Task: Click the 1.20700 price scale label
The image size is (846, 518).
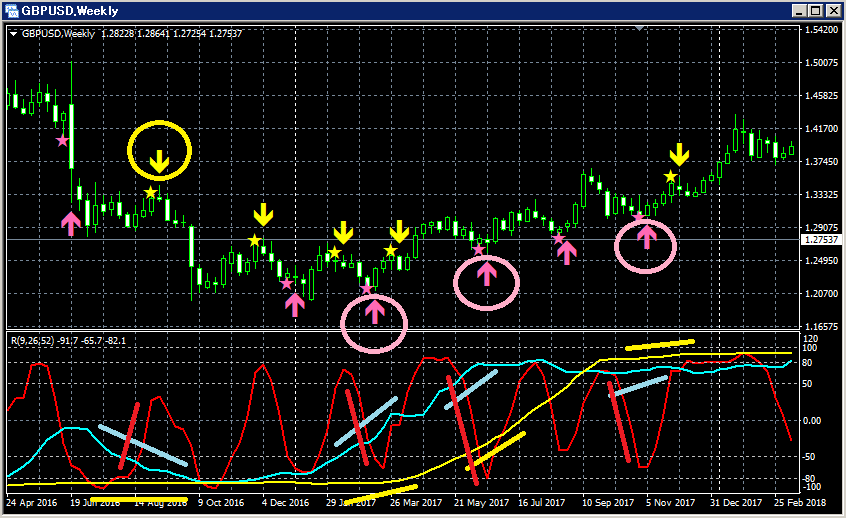Action: coord(821,294)
